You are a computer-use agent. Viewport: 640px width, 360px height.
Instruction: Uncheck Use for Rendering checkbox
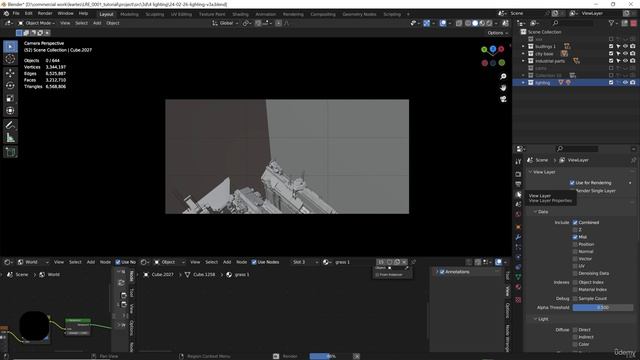pos(572,183)
